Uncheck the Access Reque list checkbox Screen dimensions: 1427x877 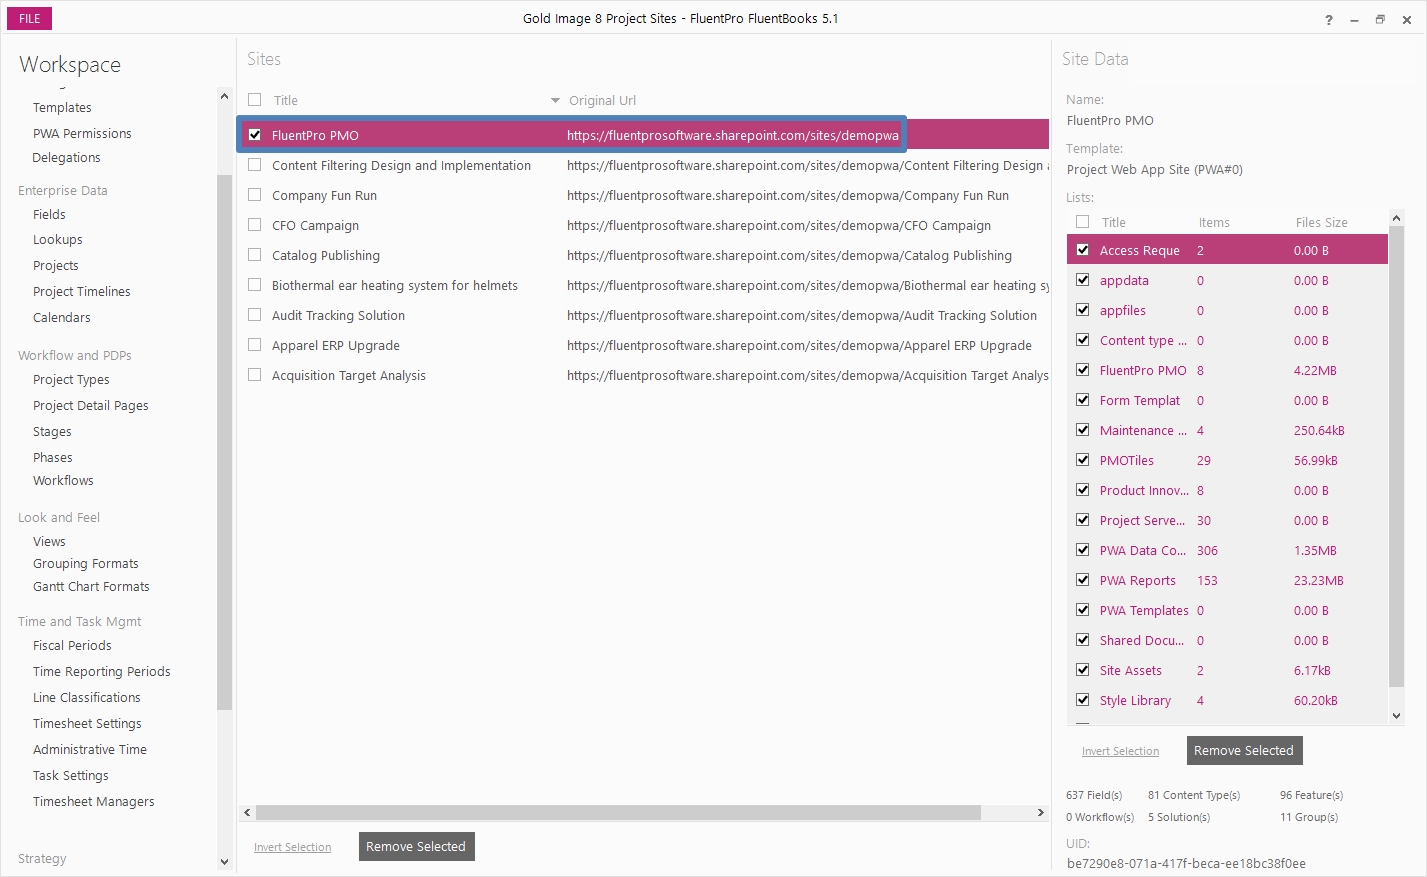click(1083, 250)
